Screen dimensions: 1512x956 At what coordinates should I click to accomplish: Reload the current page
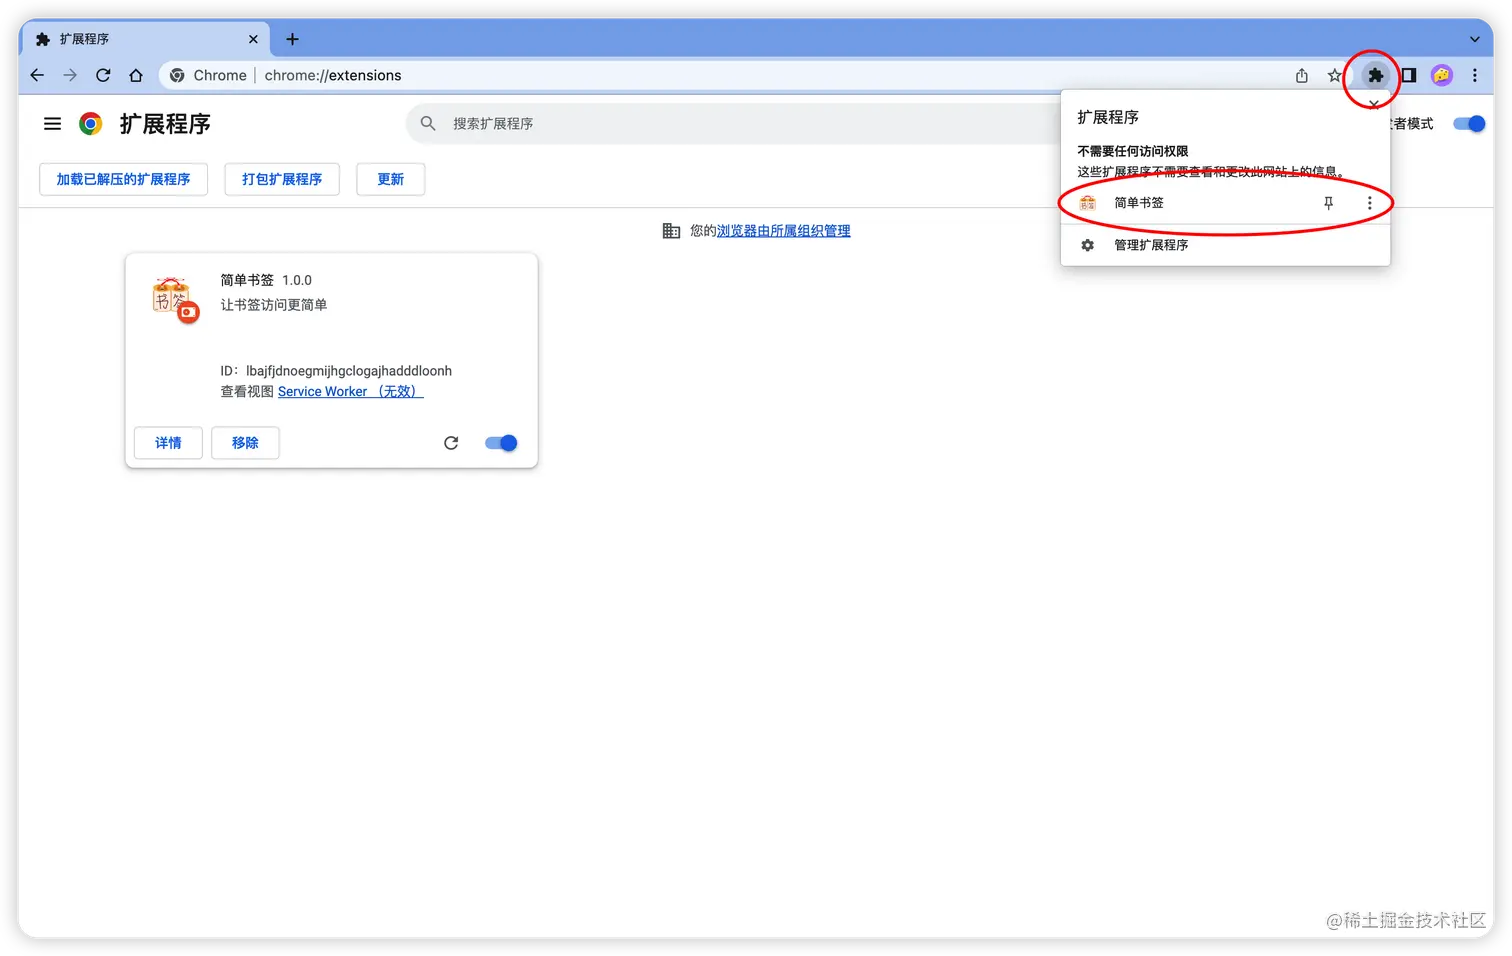(x=103, y=75)
